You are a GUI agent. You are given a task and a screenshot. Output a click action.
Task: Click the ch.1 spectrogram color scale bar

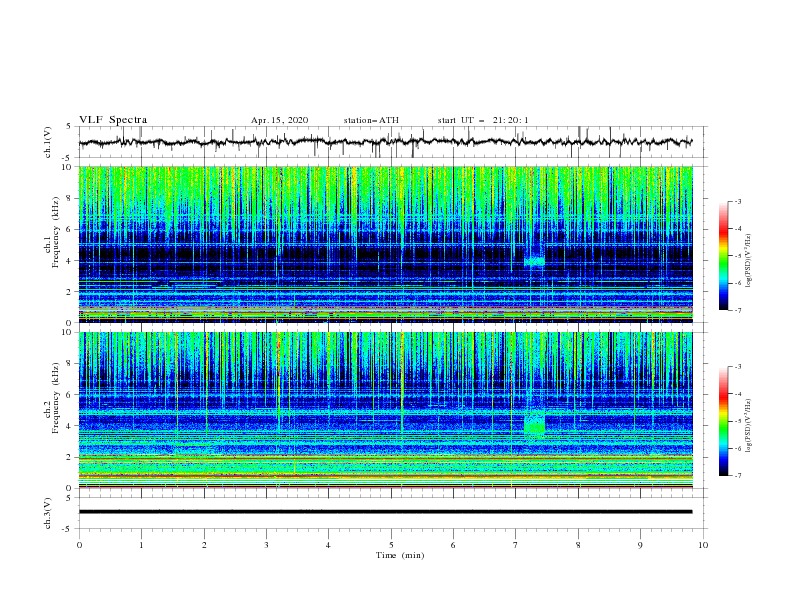724,256
